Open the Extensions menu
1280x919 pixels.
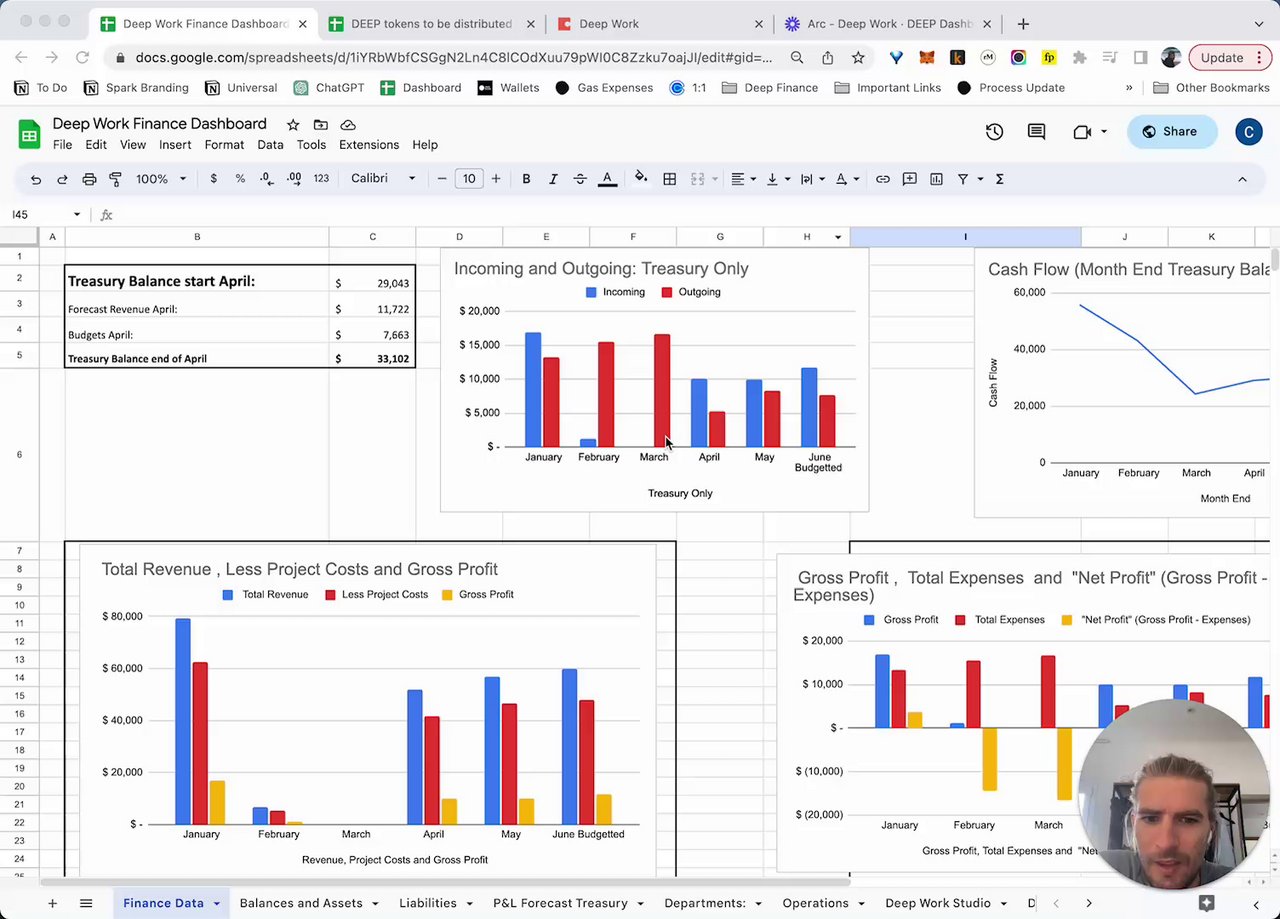[369, 145]
